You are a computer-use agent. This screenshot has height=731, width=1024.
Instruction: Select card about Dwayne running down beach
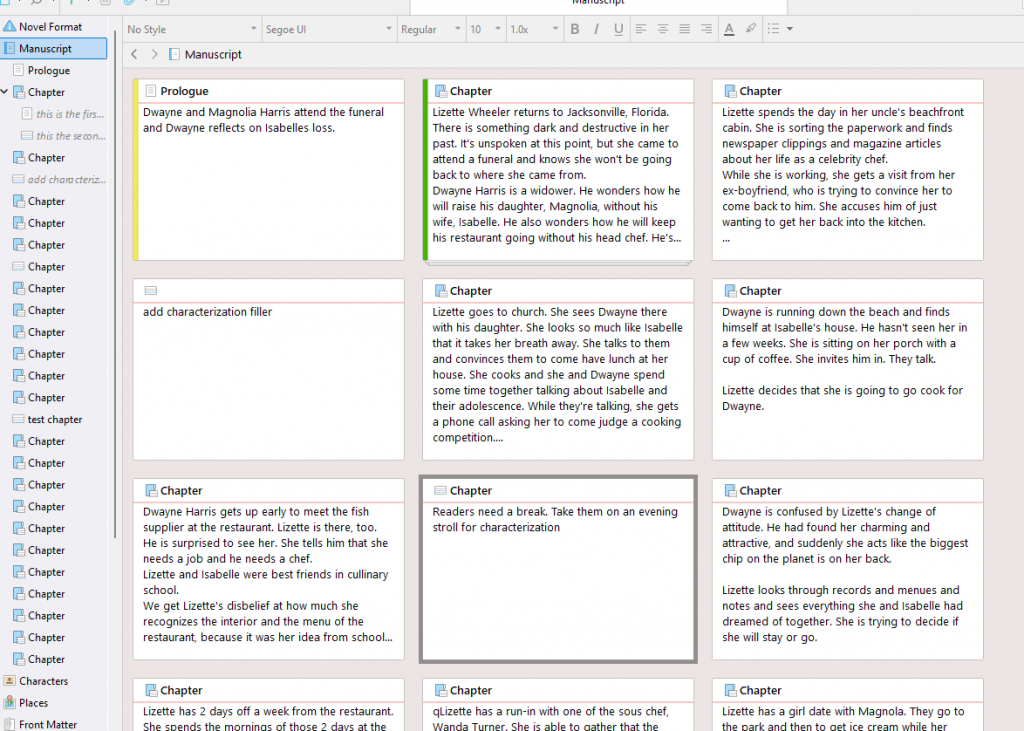click(848, 370)
